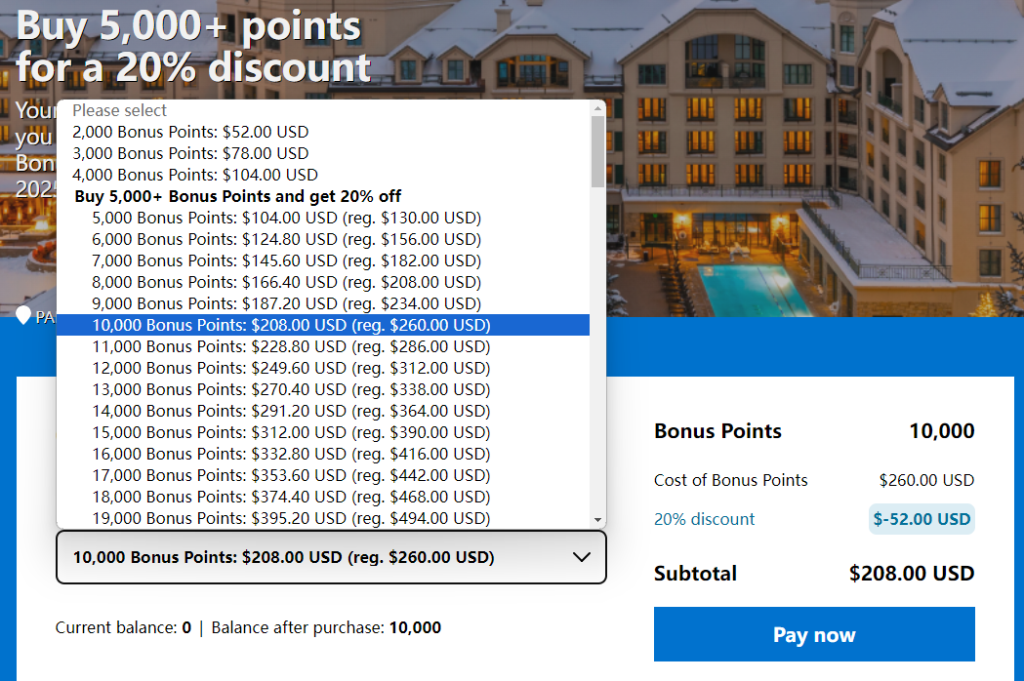Click the dropdown chevron arrow icon
The height and width of the screenshot is (681, 1024).
tap(579, 557)
